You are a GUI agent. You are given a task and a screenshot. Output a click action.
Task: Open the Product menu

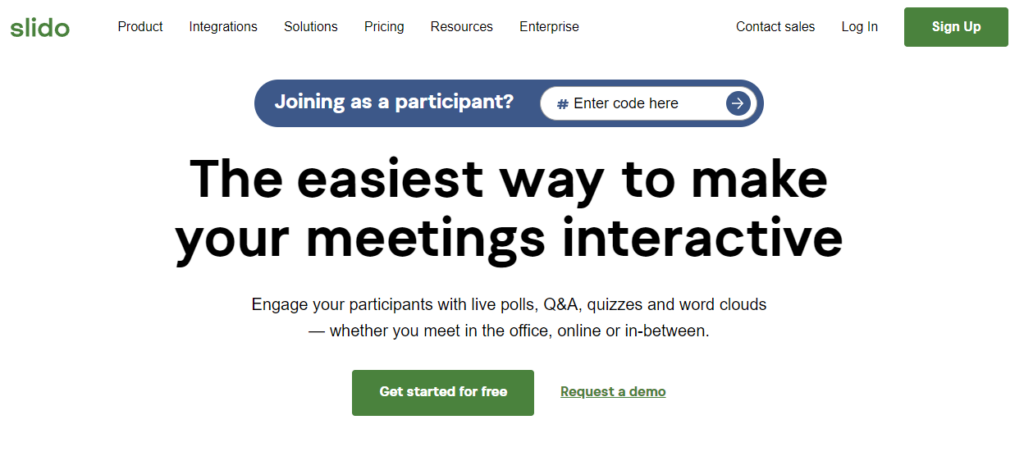[x=140, y=27]
